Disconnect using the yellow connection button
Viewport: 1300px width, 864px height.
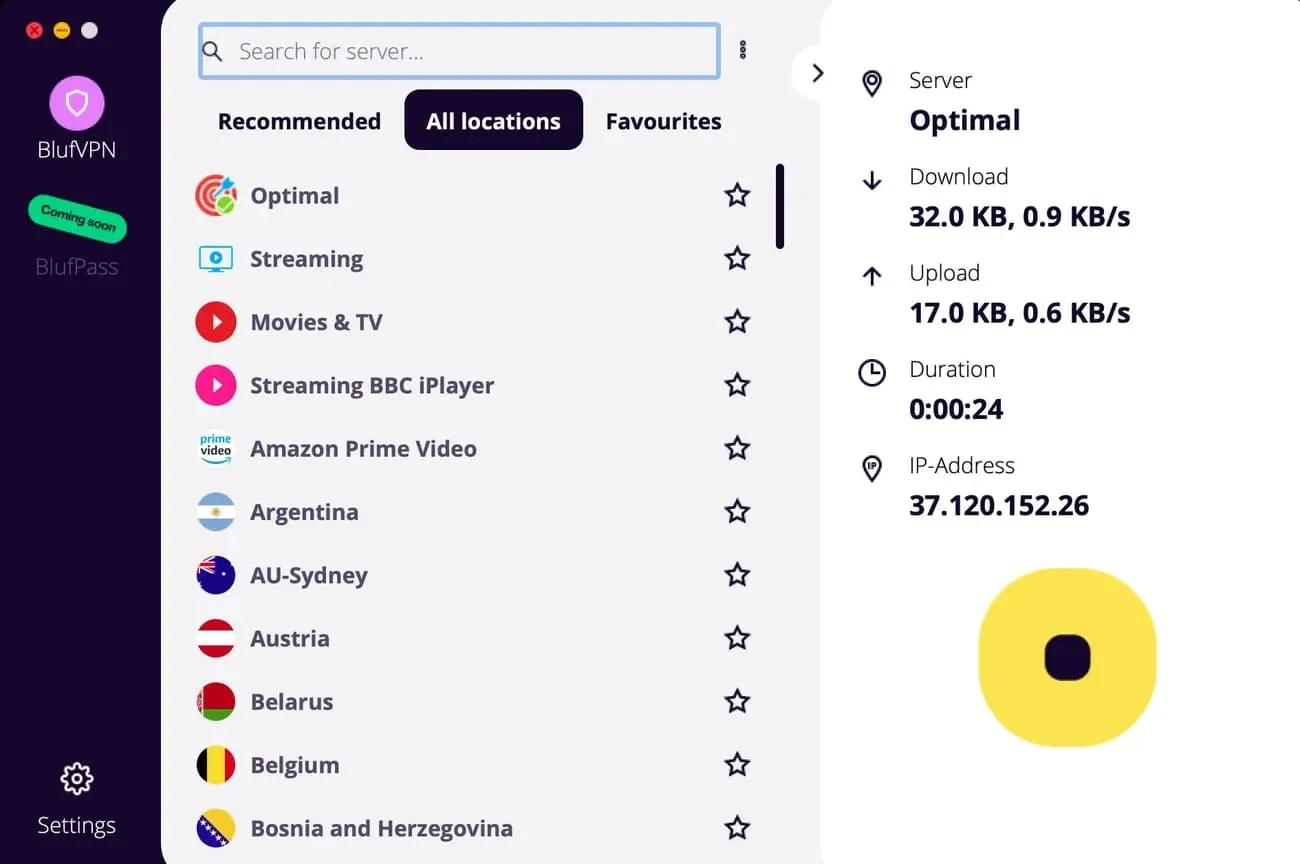1067,657
